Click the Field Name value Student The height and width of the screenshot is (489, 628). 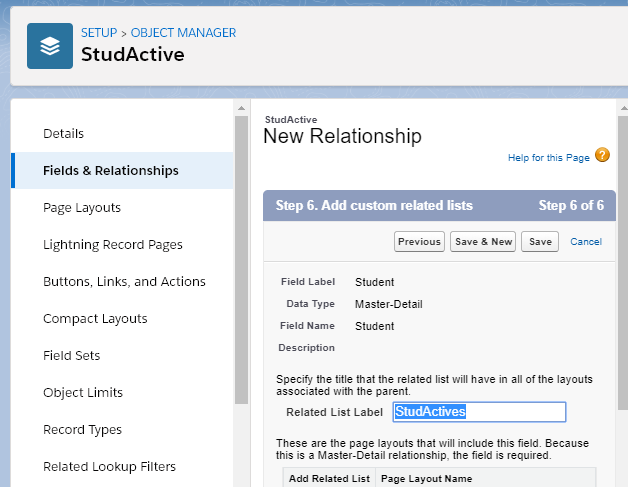click(374, 326)
